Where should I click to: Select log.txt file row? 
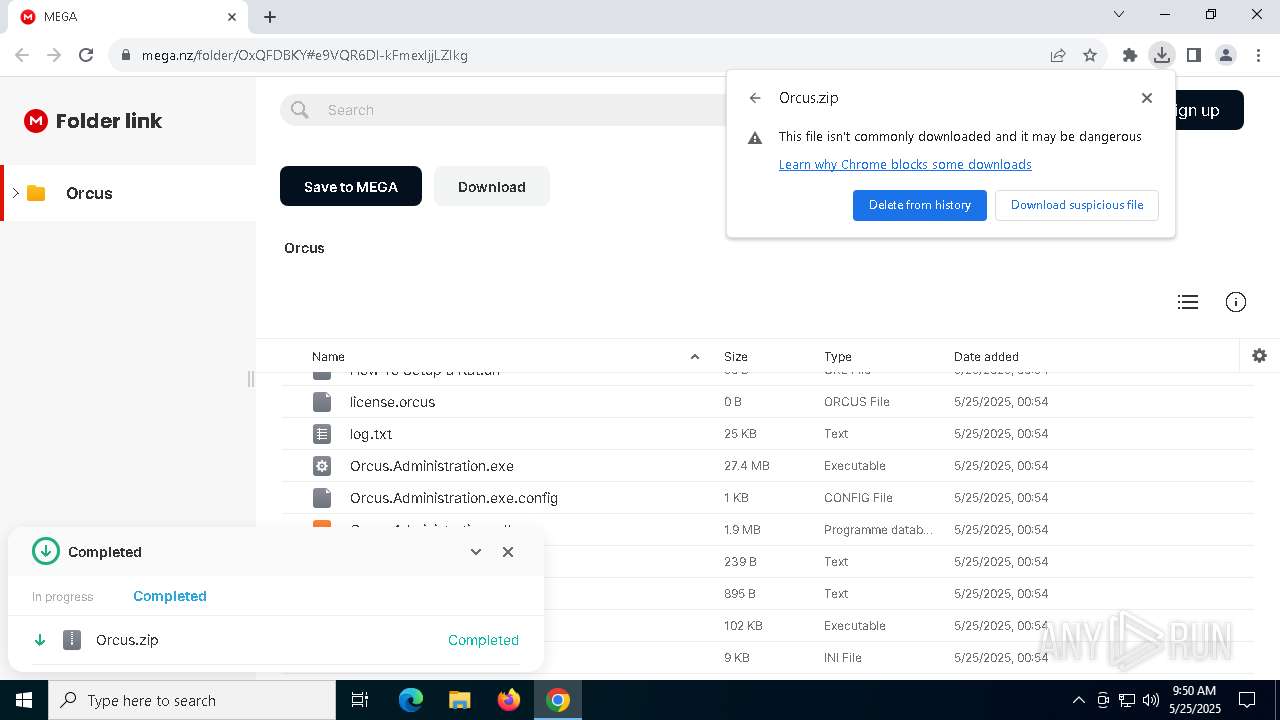click(768, 434)
